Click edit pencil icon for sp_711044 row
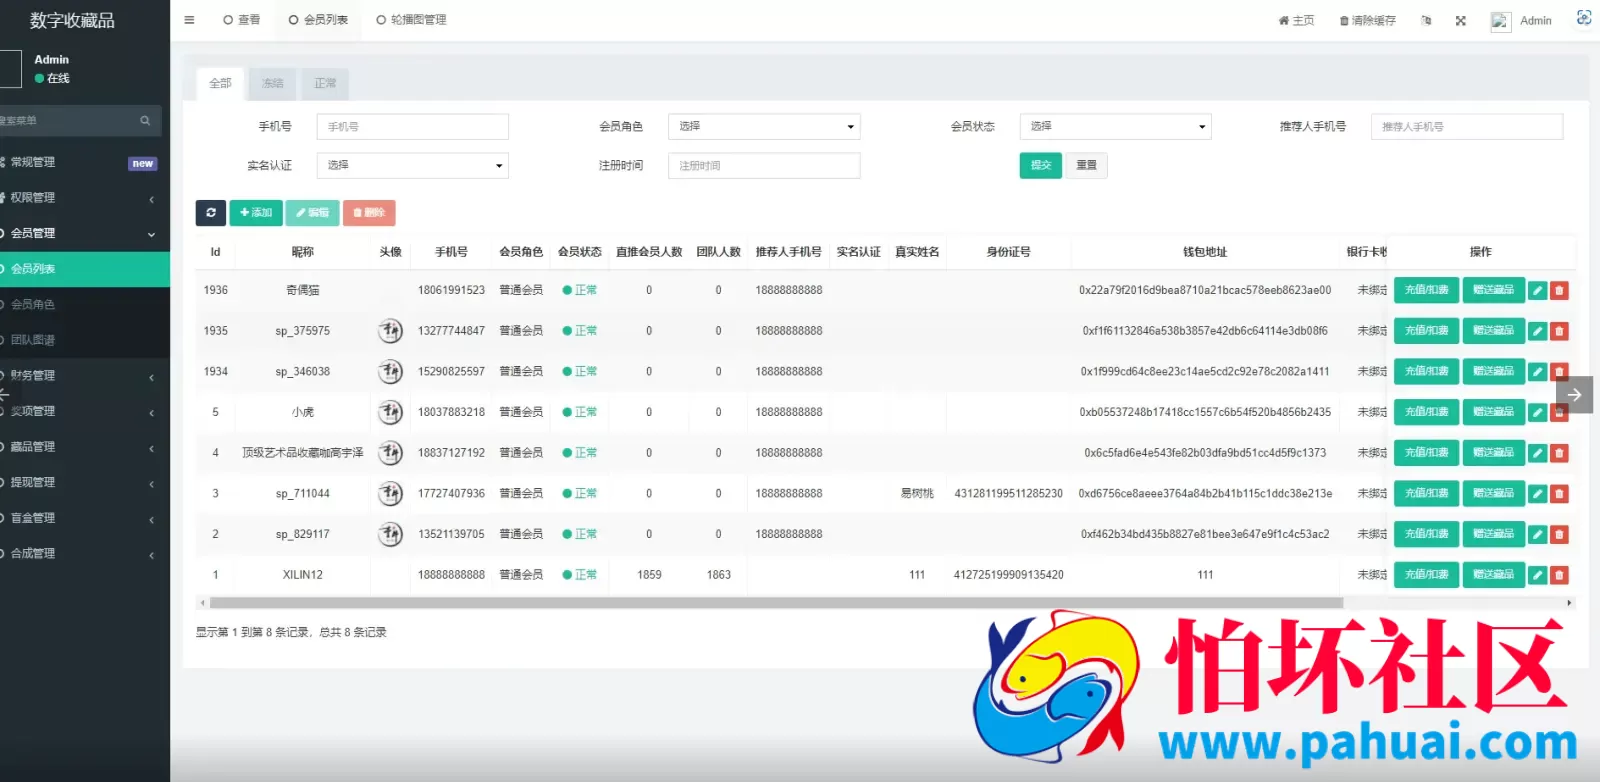 1538,494
